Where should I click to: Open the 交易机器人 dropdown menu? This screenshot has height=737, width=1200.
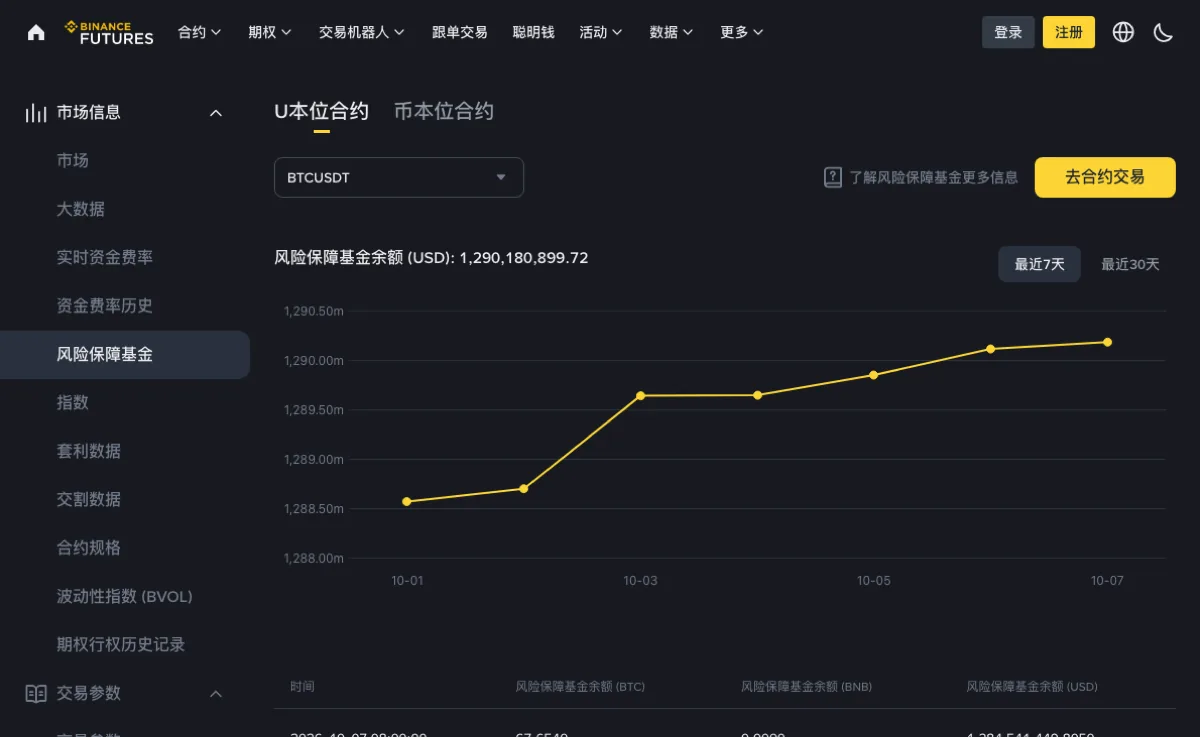tap(362, 32)
